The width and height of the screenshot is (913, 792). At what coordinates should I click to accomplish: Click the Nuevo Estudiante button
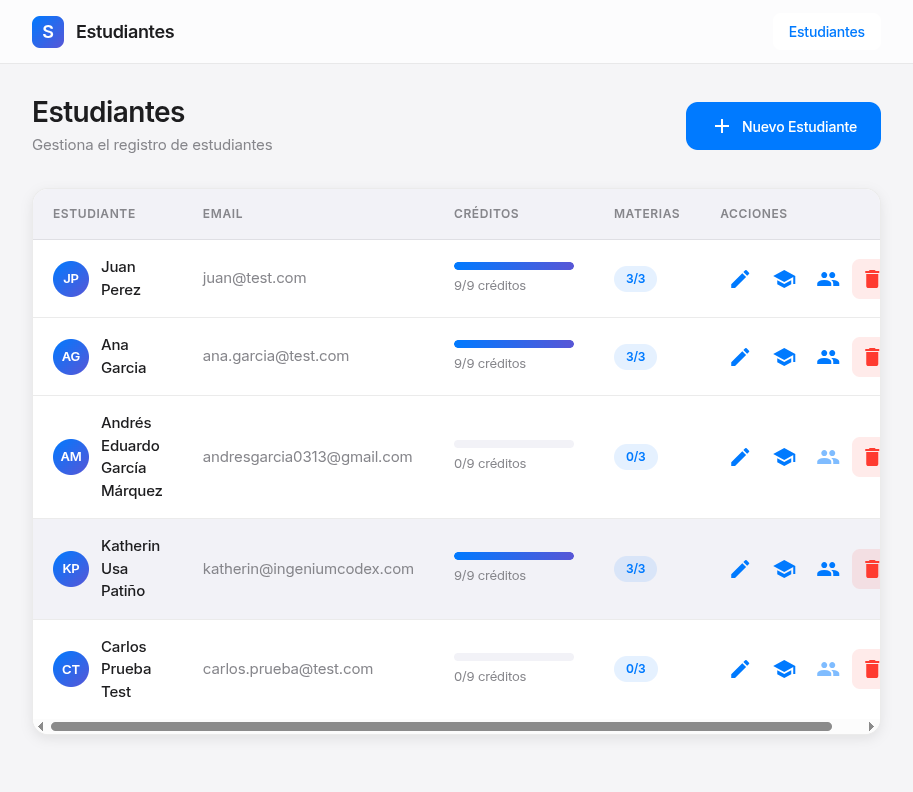(783, 126)
